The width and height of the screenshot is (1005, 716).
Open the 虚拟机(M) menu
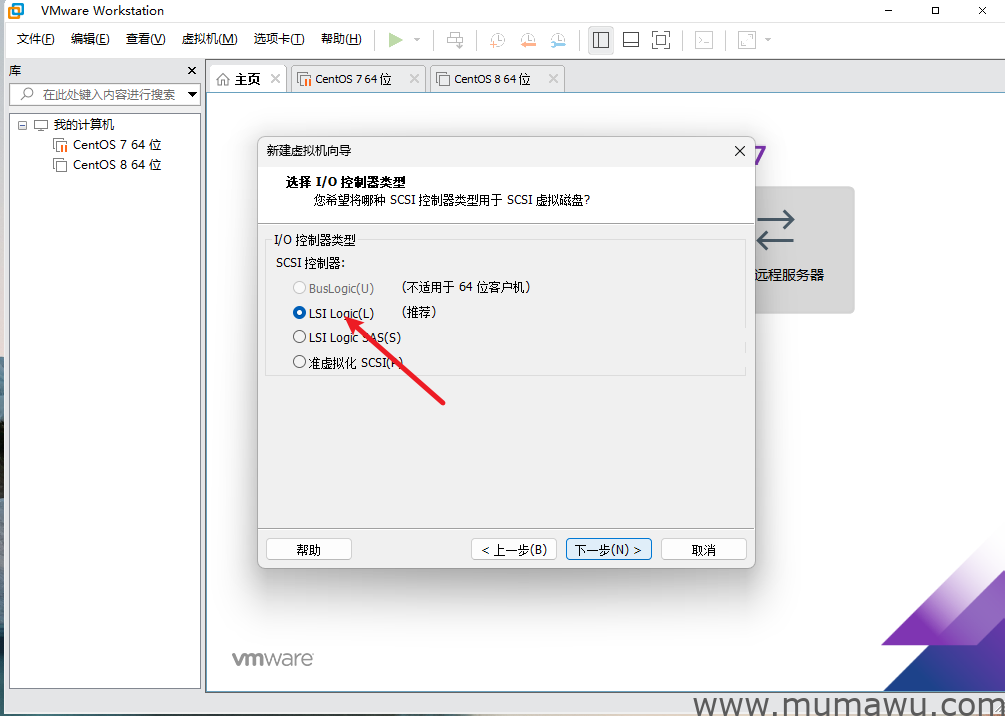pyautogui.click(x=209, y=39)
